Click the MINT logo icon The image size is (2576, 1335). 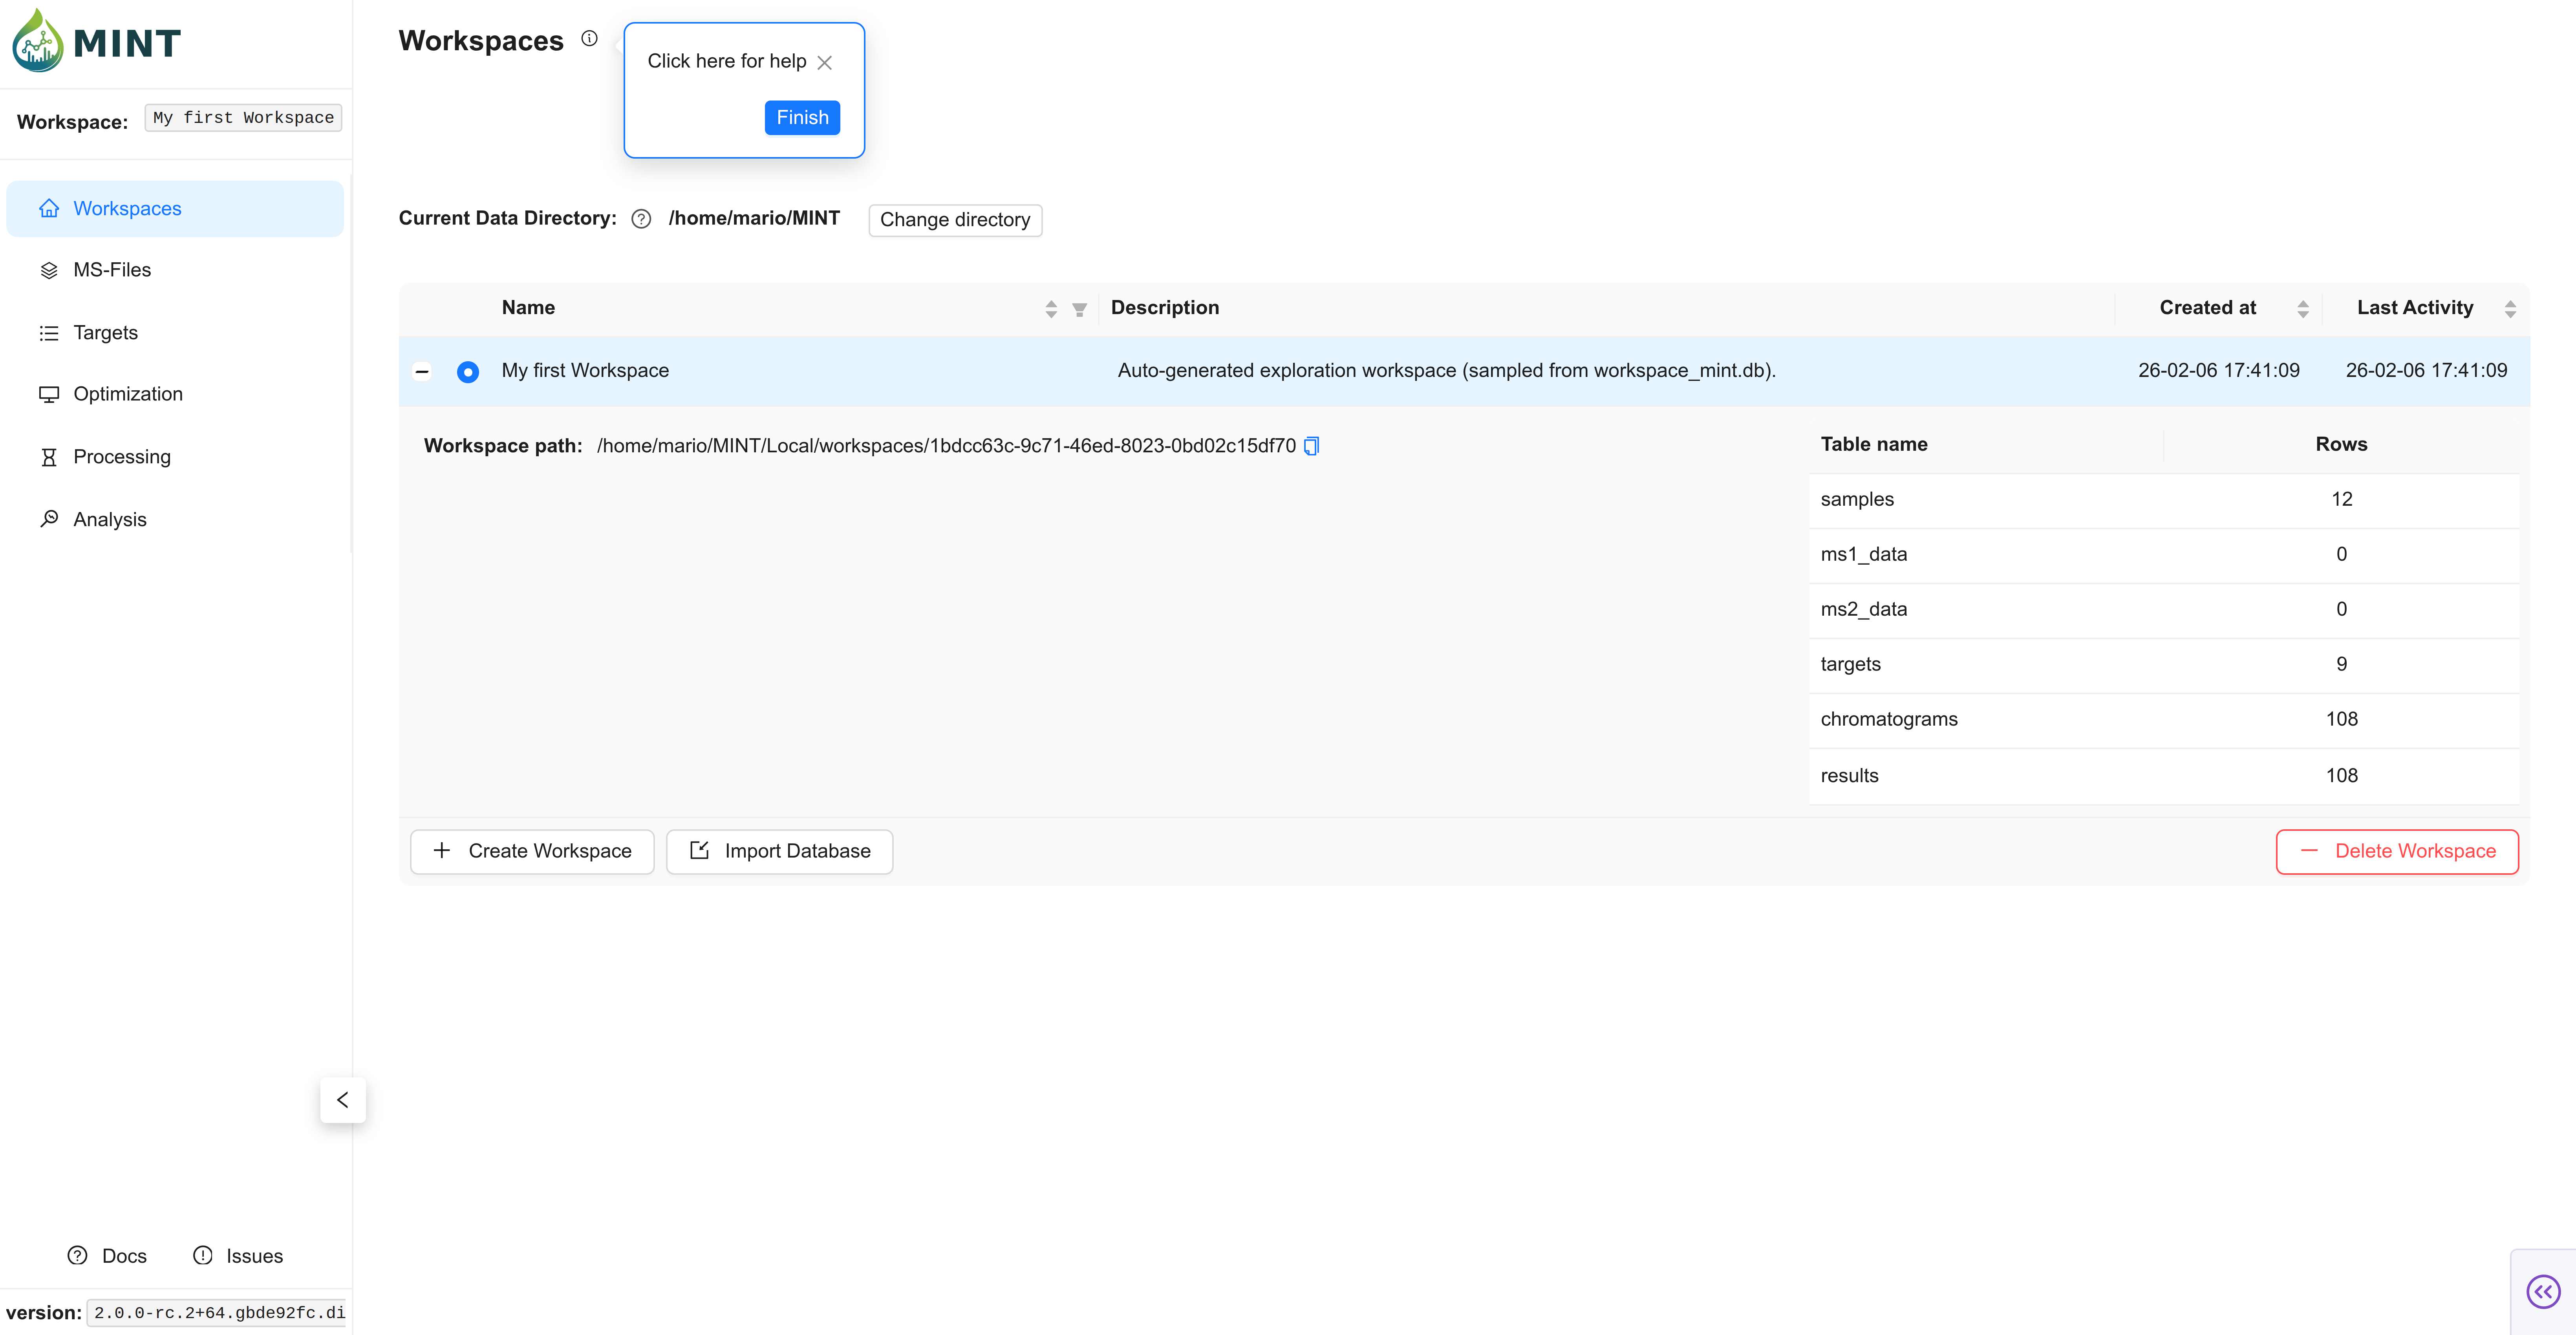[38, 41]
